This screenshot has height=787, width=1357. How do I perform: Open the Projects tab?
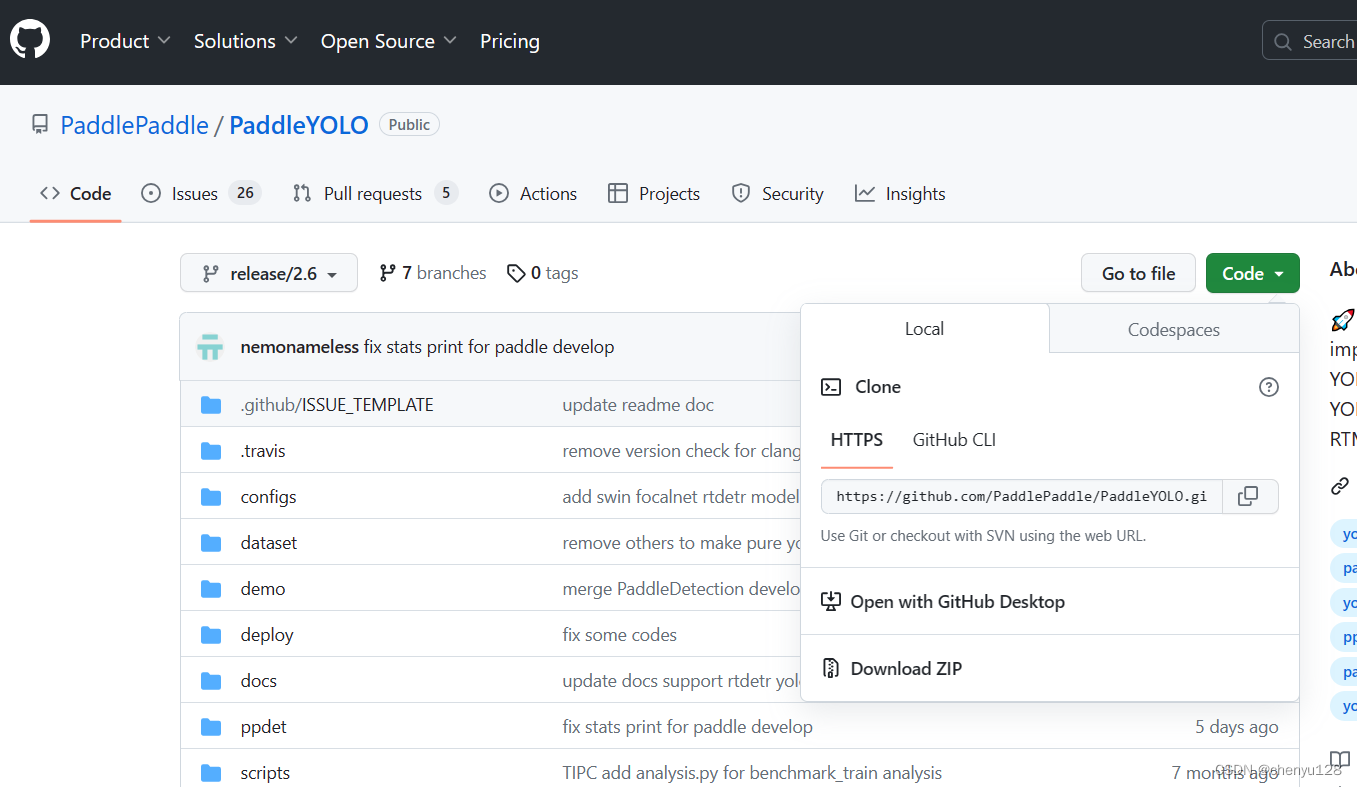[654, 194]
